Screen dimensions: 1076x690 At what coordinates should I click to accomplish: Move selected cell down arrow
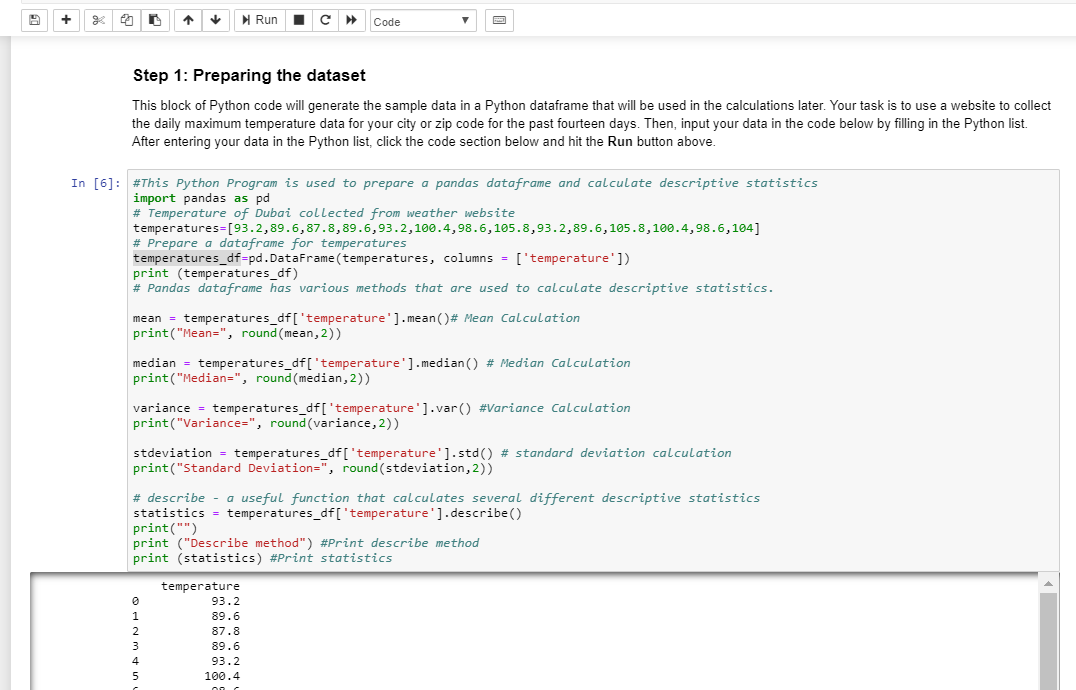click(215, 21)
